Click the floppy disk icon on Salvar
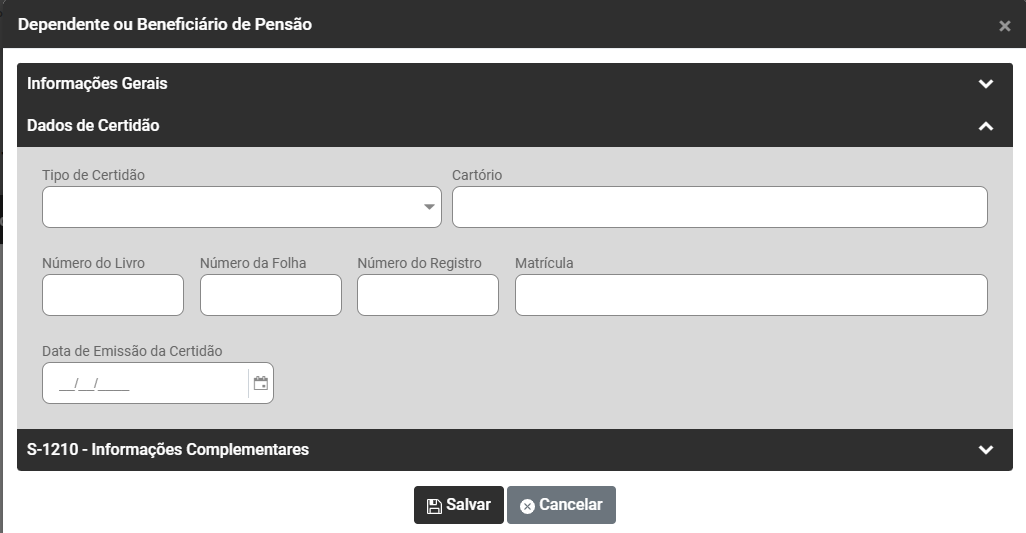The image size is (1026, 533). [434, 506]
